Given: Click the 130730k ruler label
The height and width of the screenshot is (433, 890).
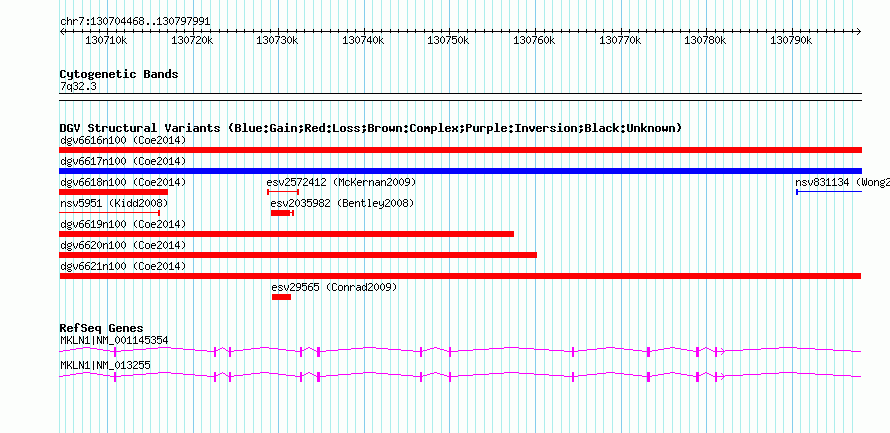Looking at the screenshot, I should pos(278,41).
